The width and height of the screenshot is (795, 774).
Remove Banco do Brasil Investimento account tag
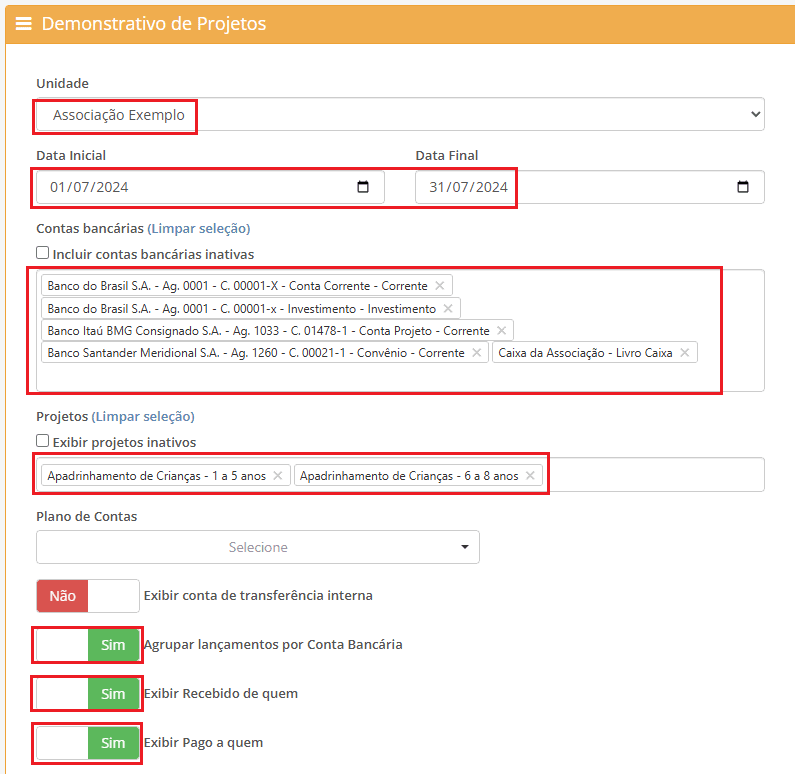pos(448,309)
